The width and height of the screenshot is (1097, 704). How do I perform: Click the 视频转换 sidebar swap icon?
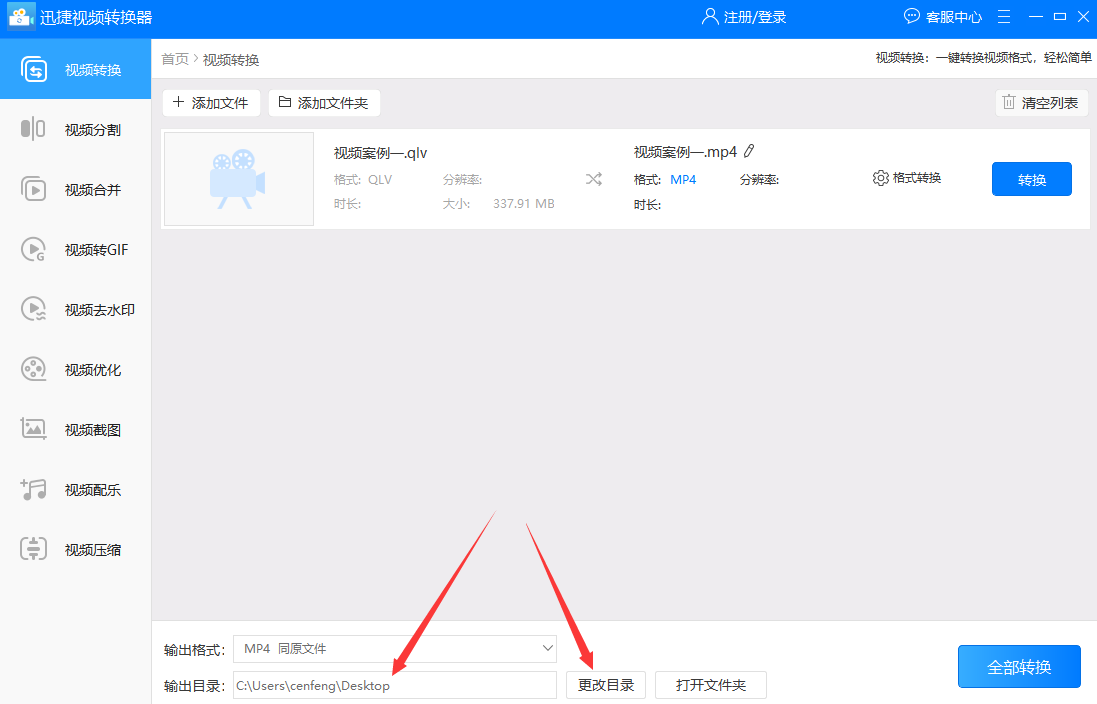coord(34,69)
